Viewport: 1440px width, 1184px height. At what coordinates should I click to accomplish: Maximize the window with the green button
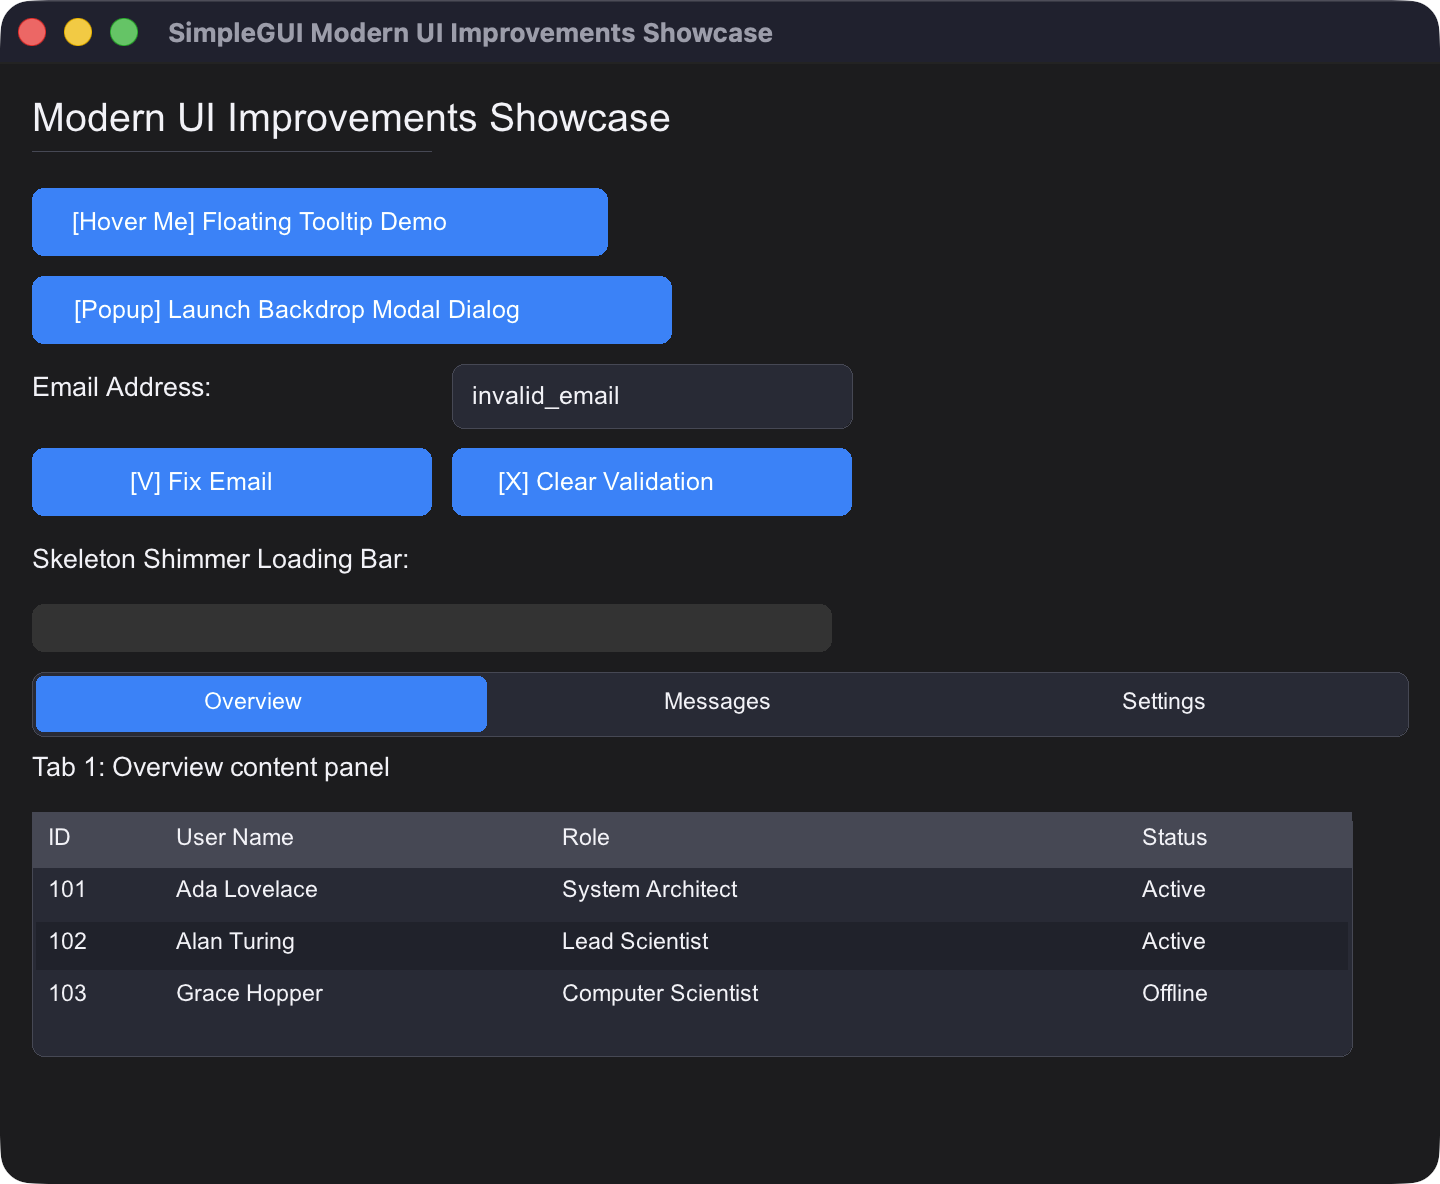coord(124,32)
